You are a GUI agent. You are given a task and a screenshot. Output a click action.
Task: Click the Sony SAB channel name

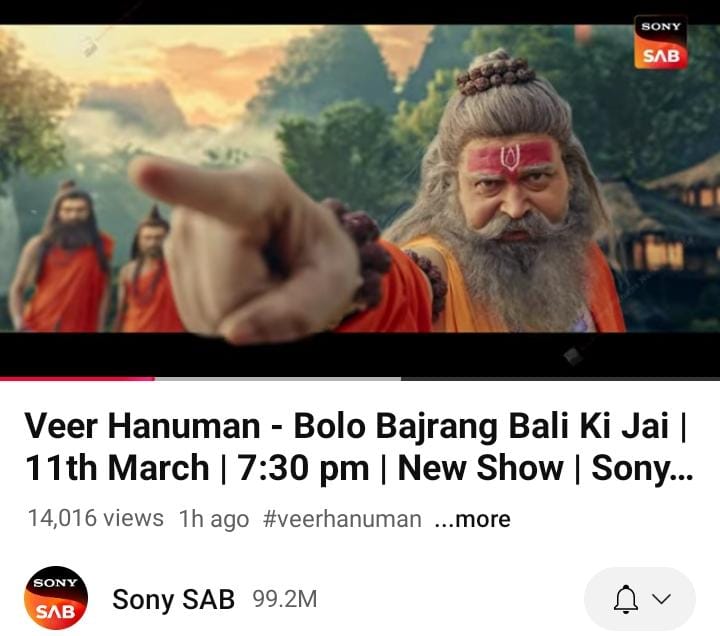coord(174,599)
